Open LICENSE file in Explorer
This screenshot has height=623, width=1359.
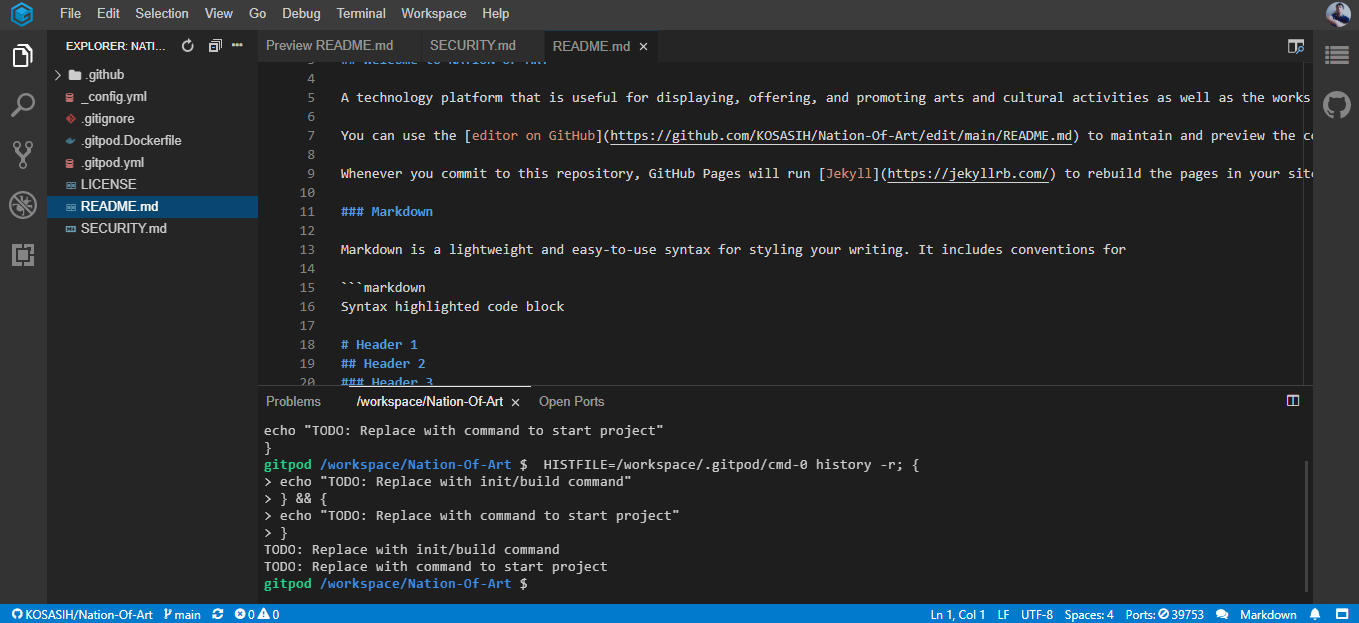pyautogui.click(x=108, y=185)
